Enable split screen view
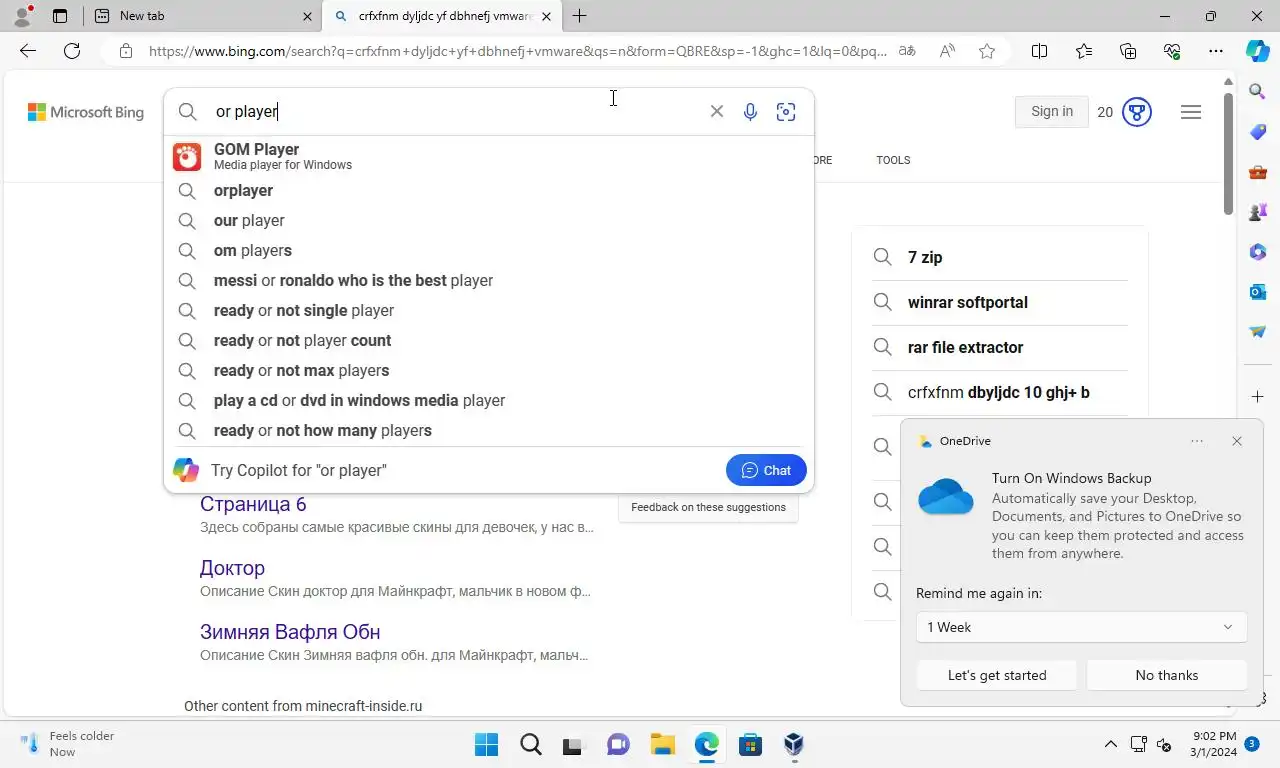This screenshot has width=1280, height=768. tap(1039, 51)
